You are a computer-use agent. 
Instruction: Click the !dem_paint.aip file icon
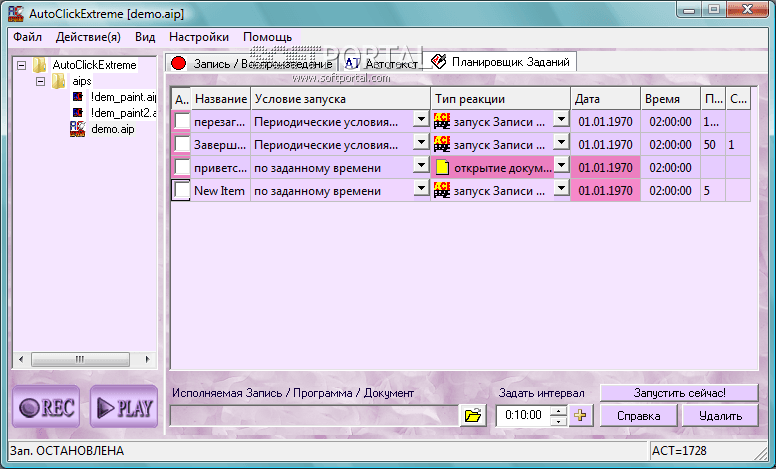[78, 96]
